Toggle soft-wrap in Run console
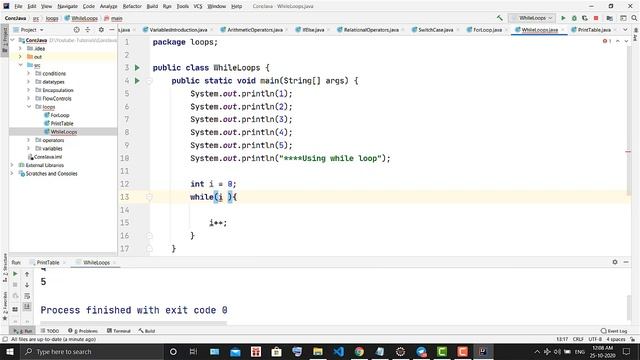This screenshot has height=360, width=640. (27, 296)
